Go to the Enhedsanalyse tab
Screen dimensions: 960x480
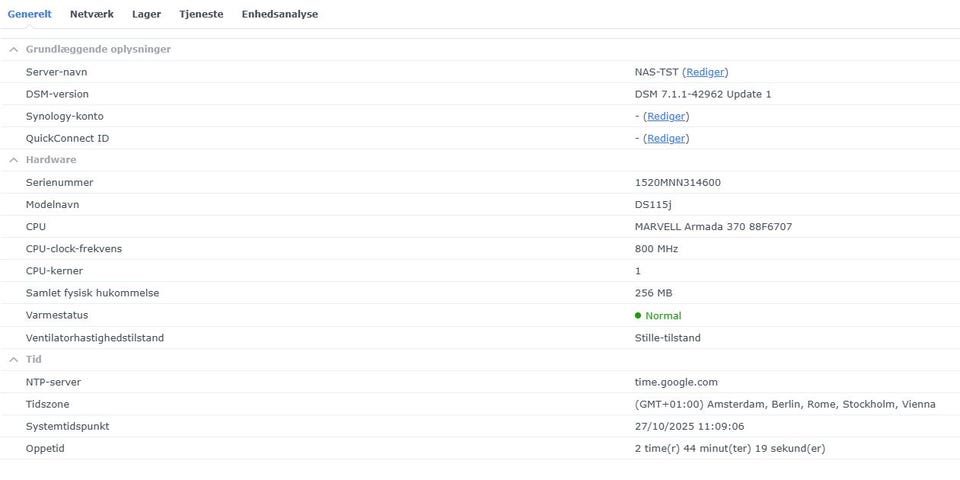click(x=280, y=14)
